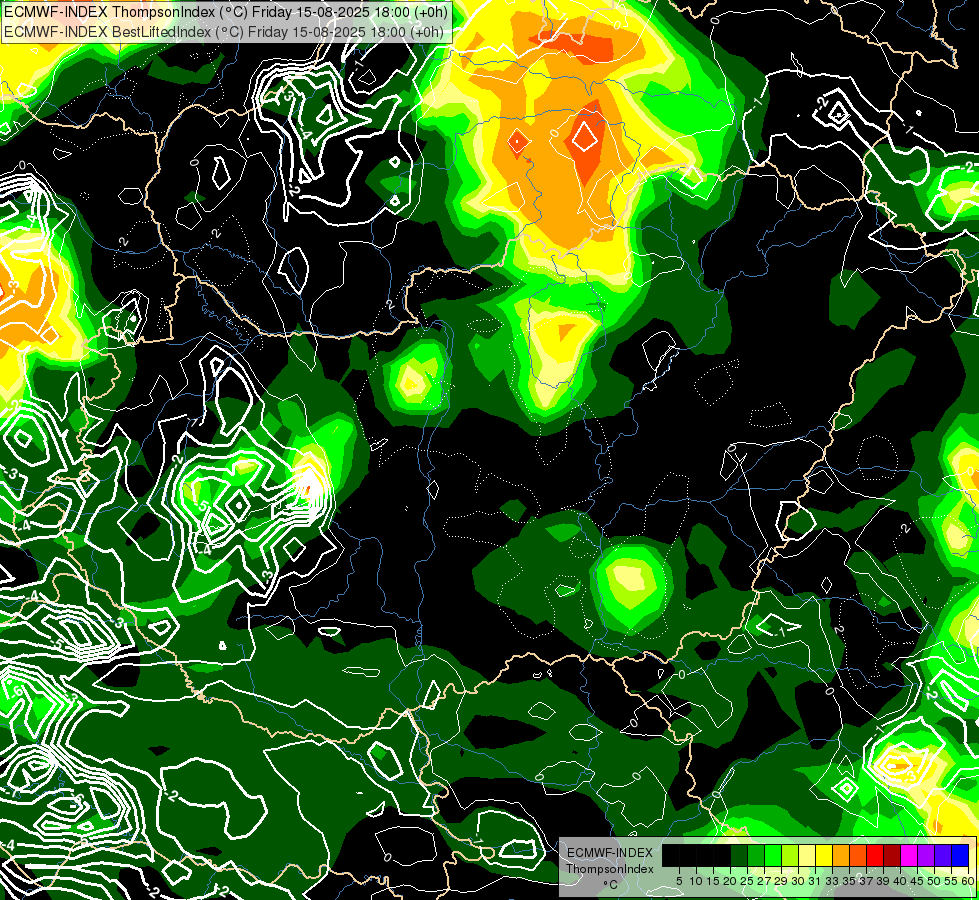Select the indigo 50–55 legend swatch
Image resolution: width=979 pixels, height=900 pixels.
[943, 855]
